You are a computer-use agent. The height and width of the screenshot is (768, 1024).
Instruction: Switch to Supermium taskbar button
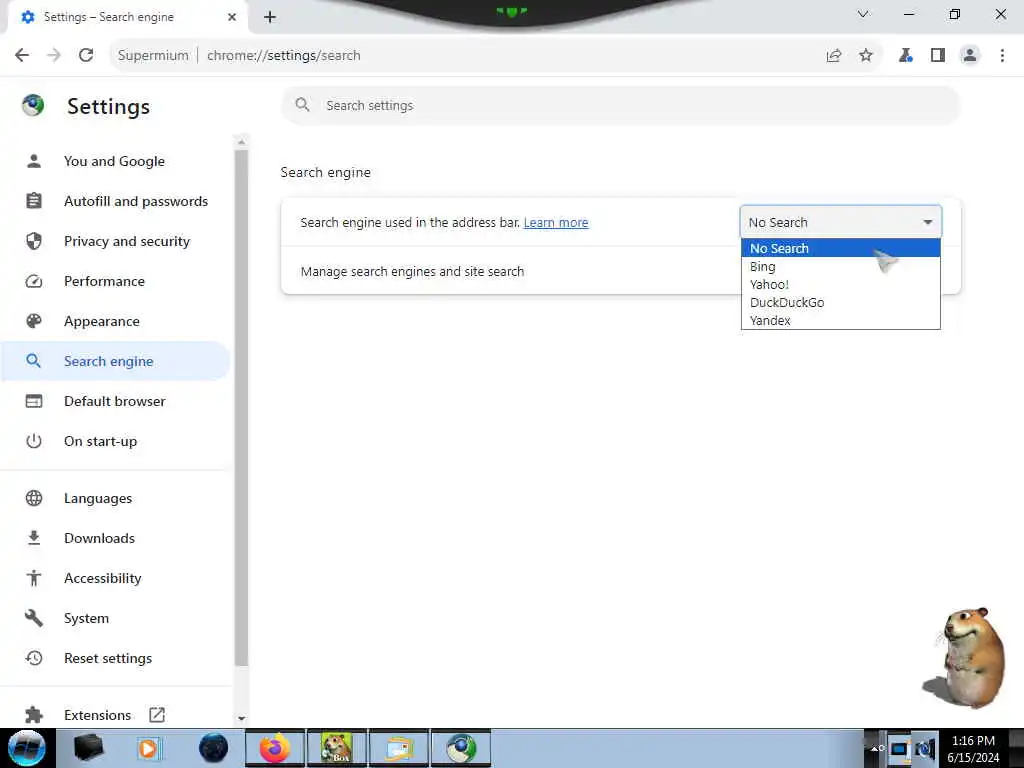tap(461, 748)
